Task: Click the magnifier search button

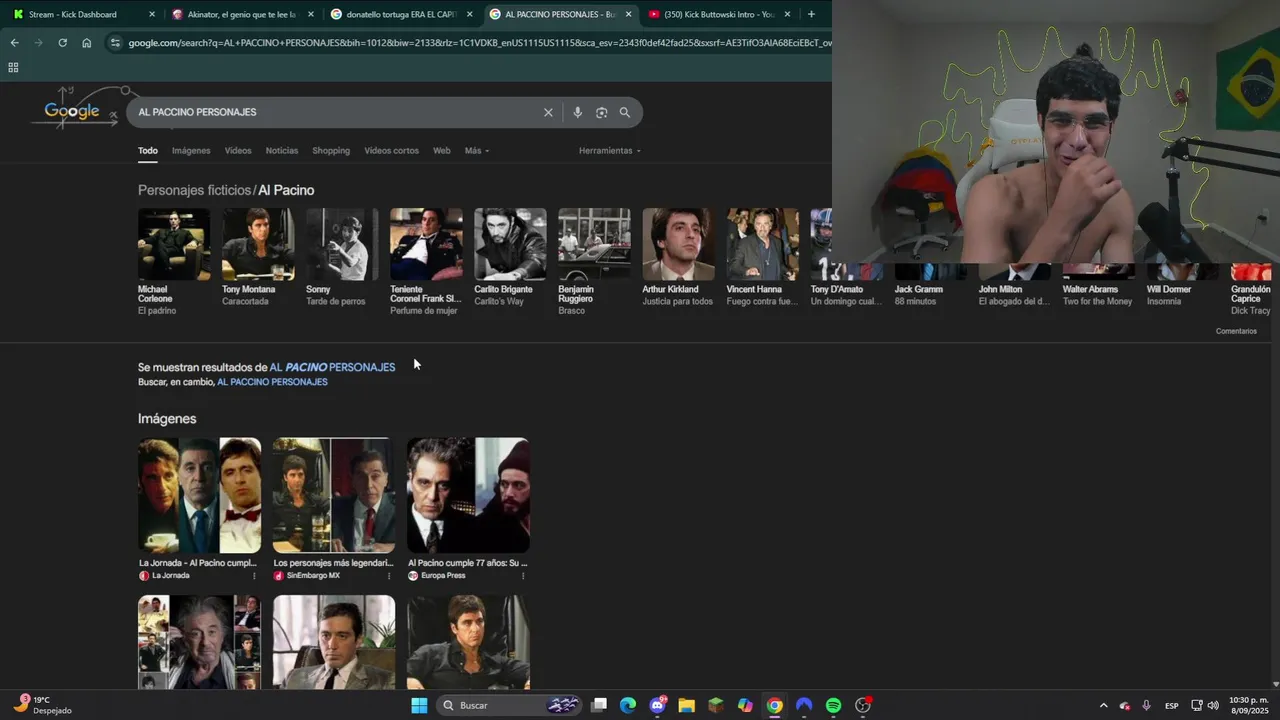Action: (625, 112)
